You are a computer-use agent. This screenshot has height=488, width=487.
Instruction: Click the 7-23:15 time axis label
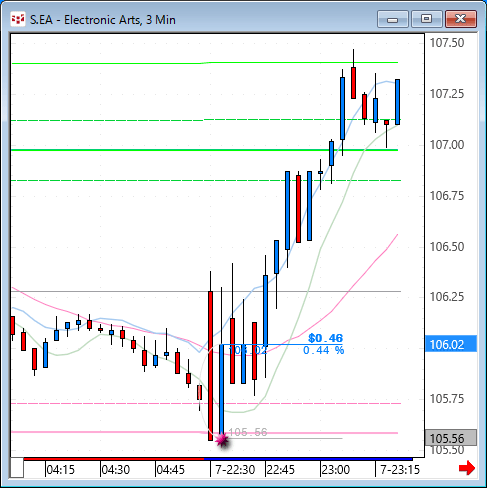tap(400, 470)
